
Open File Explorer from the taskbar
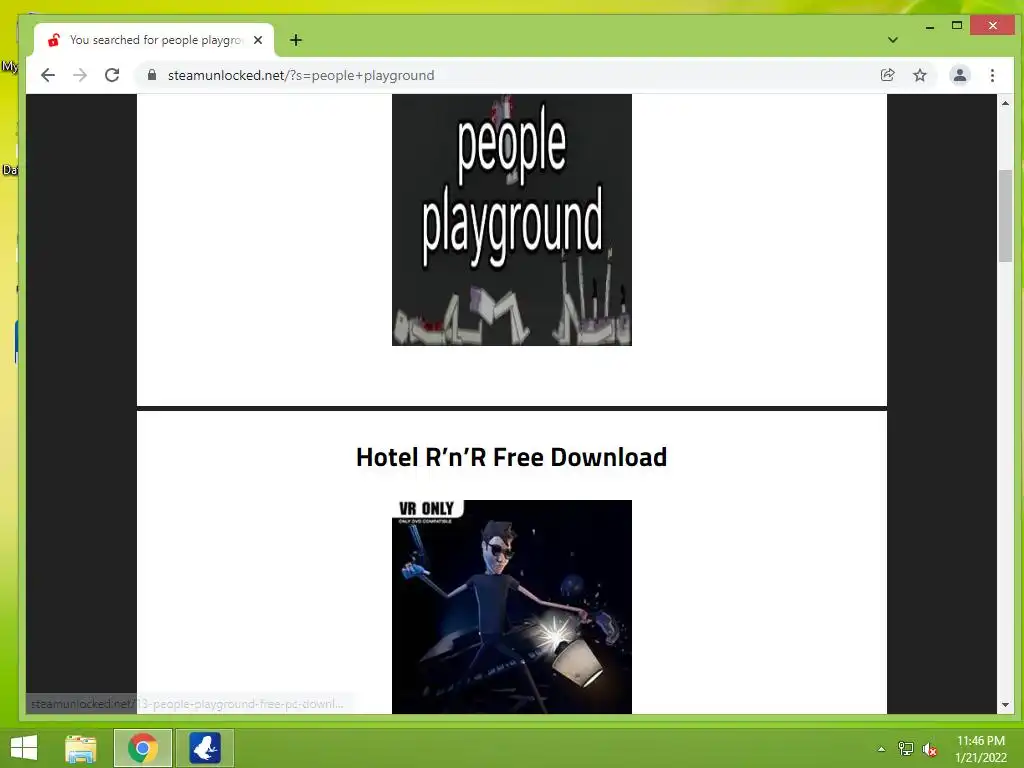pyautogui.click(x=80, y=748)
